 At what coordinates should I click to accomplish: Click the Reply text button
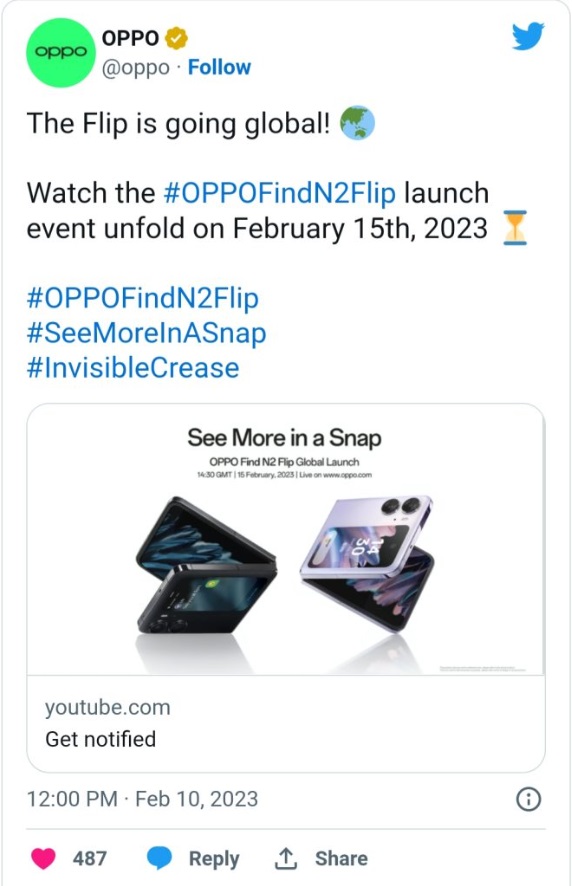[x=214, y=858]
